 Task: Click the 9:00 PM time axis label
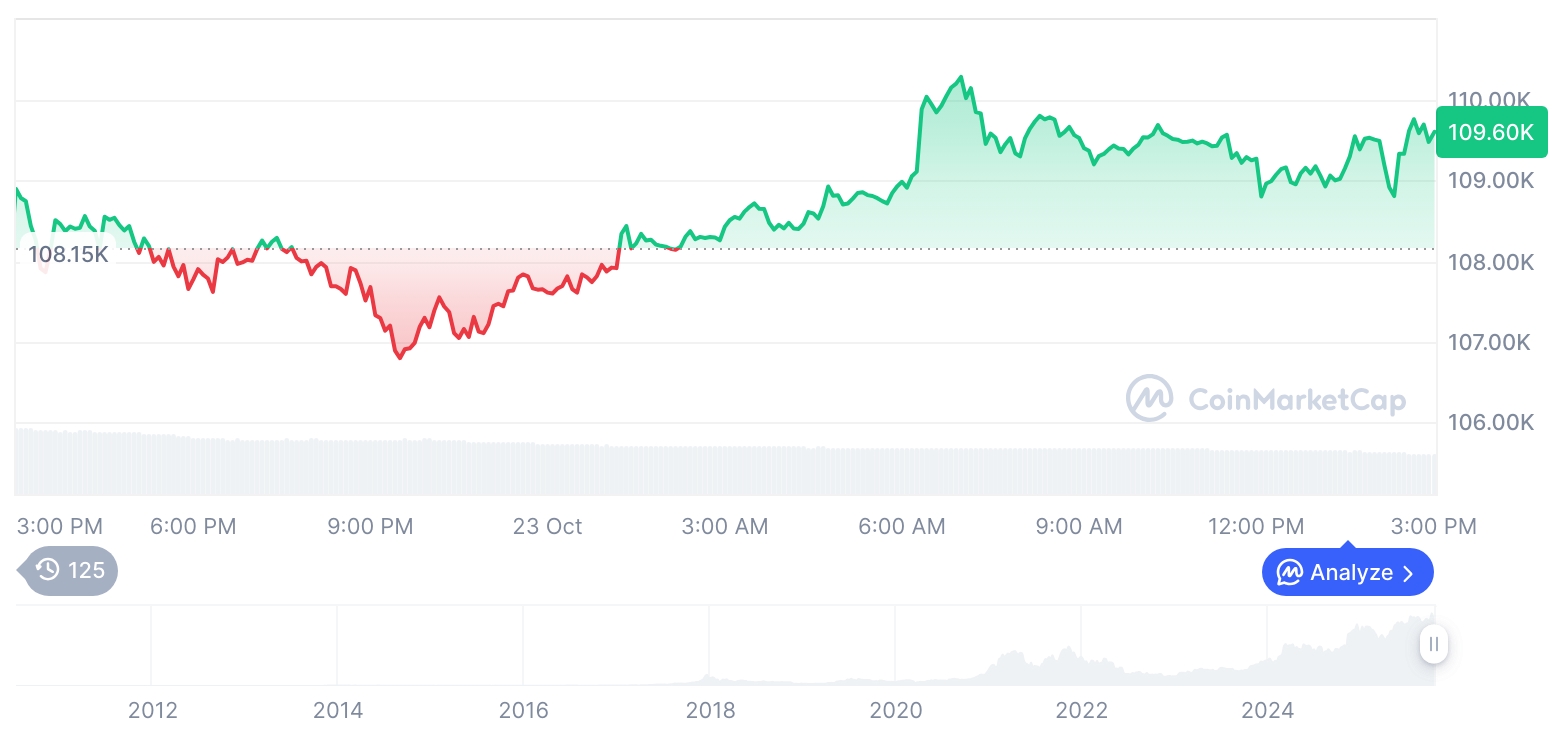pos(370,526)
